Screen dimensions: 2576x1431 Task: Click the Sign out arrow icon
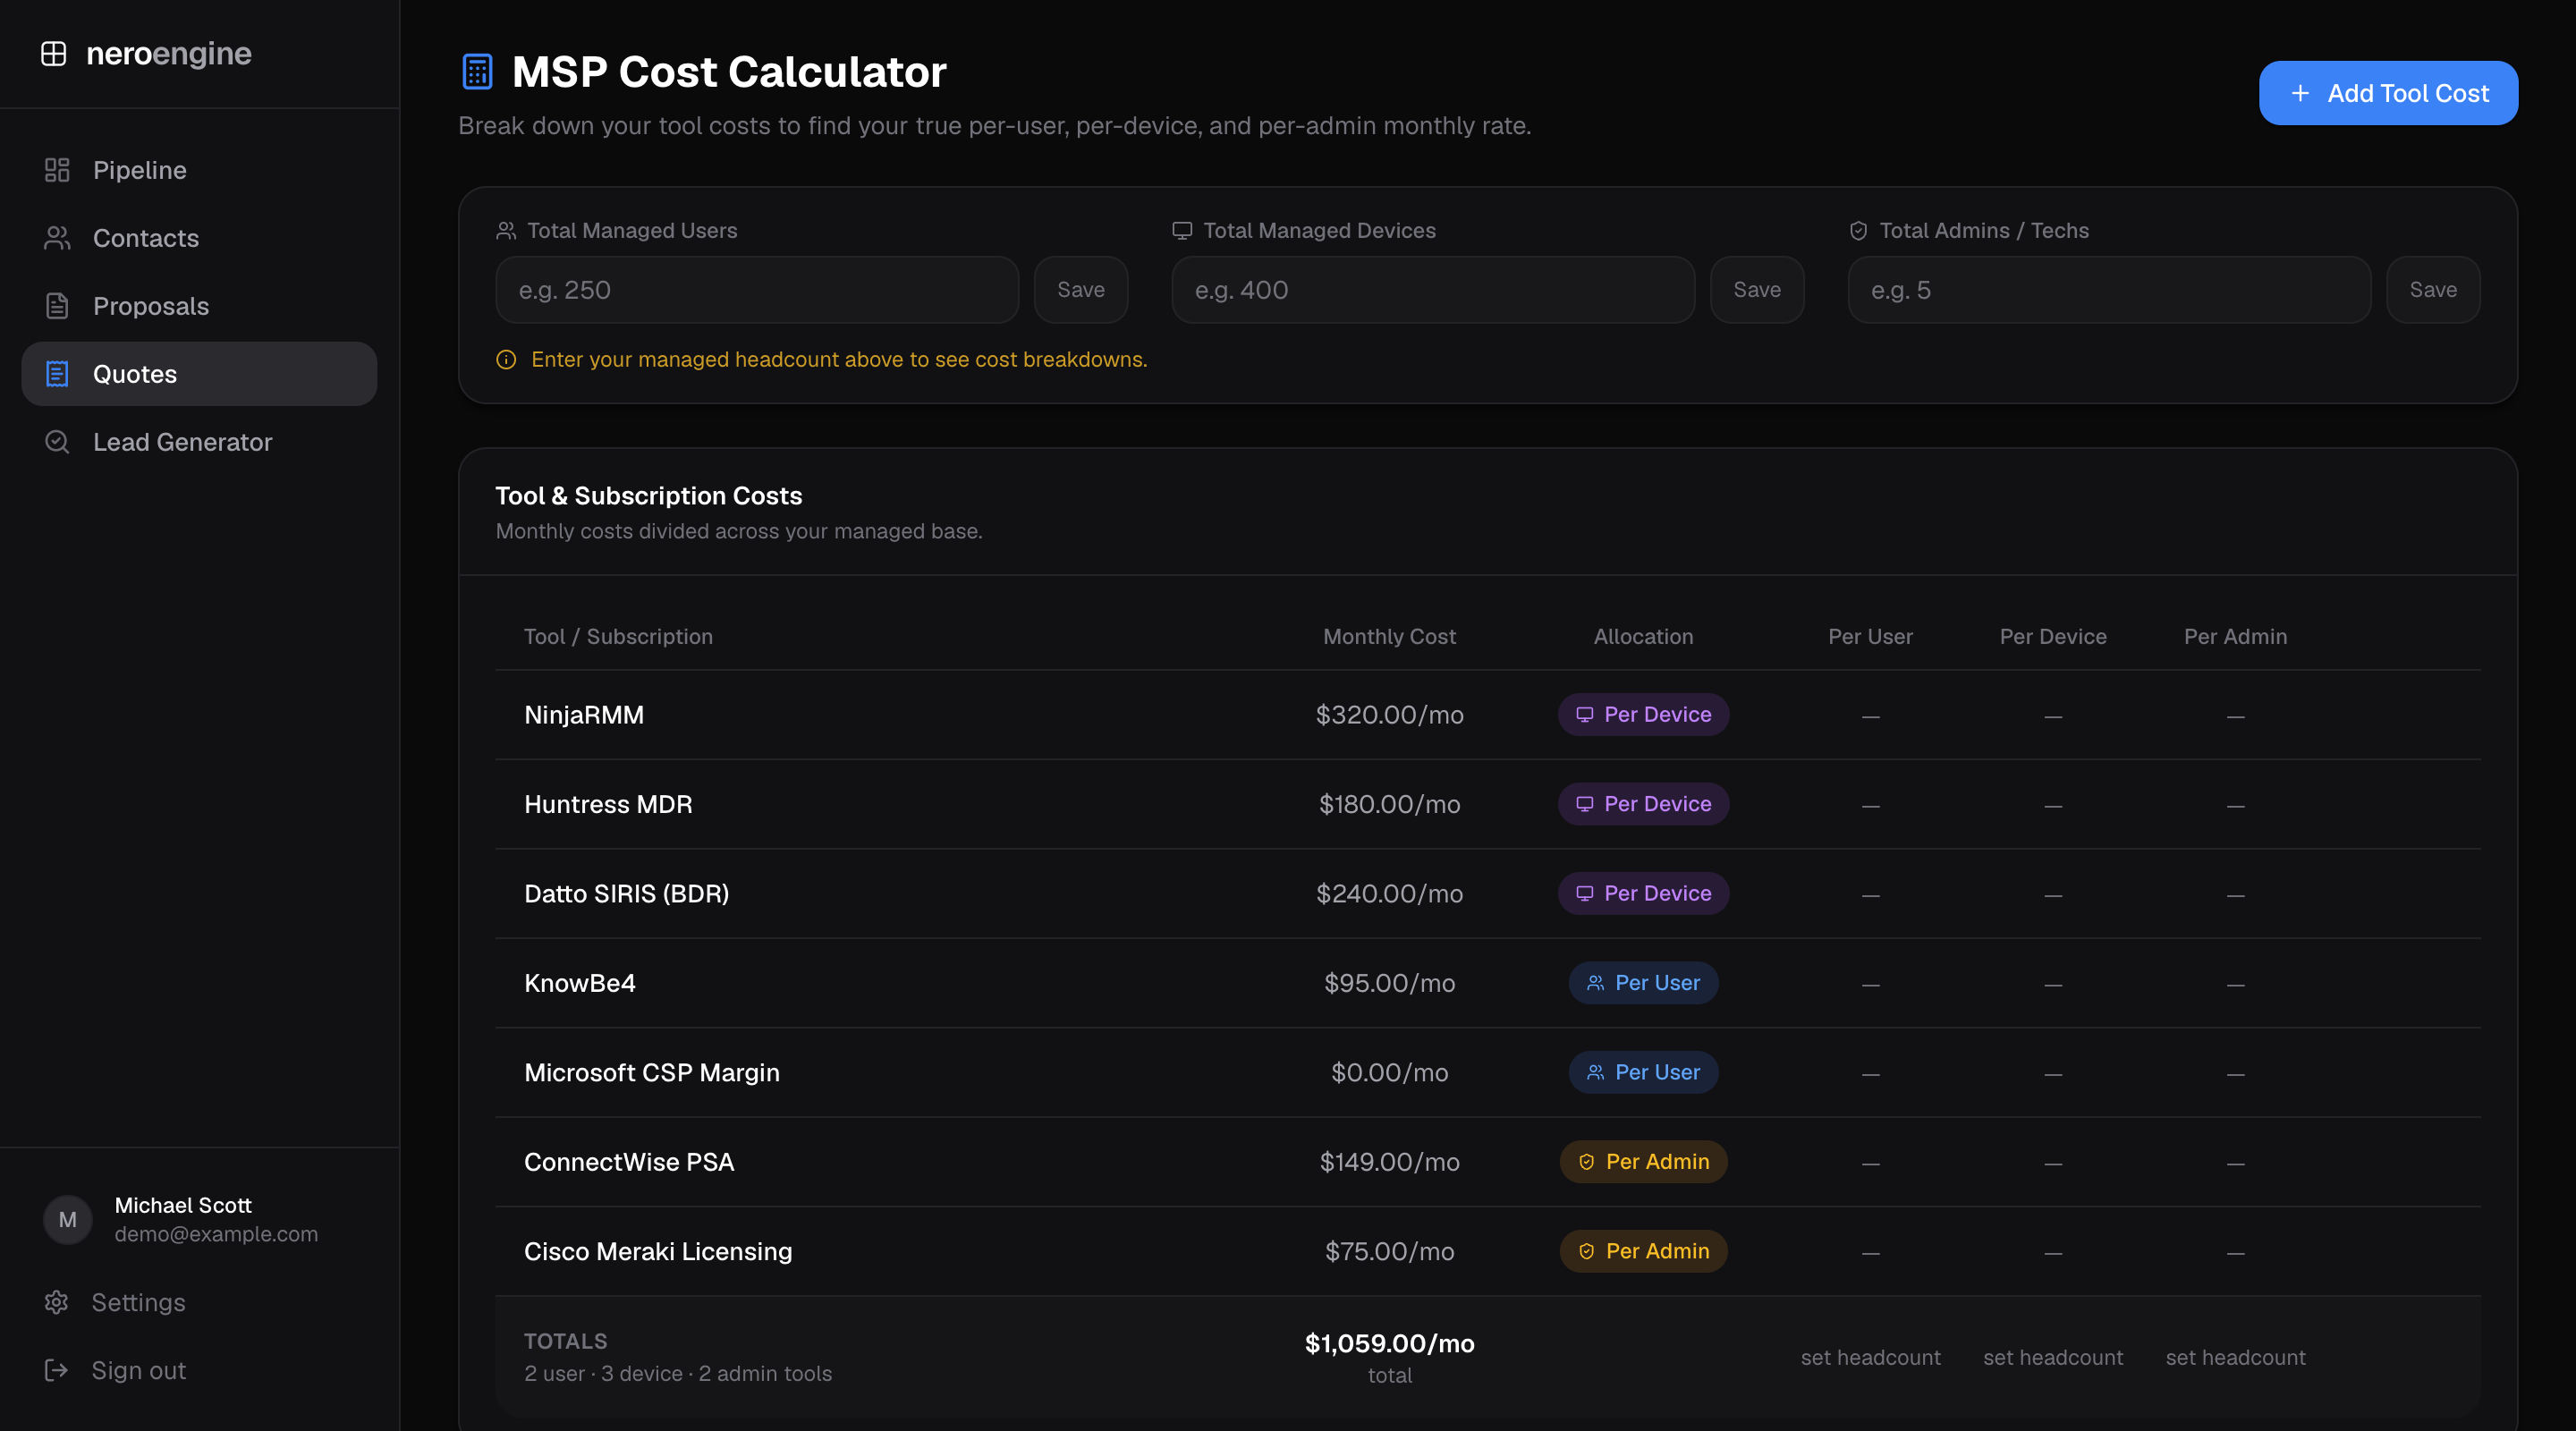pyautogui.click(x=56, y=1370)
